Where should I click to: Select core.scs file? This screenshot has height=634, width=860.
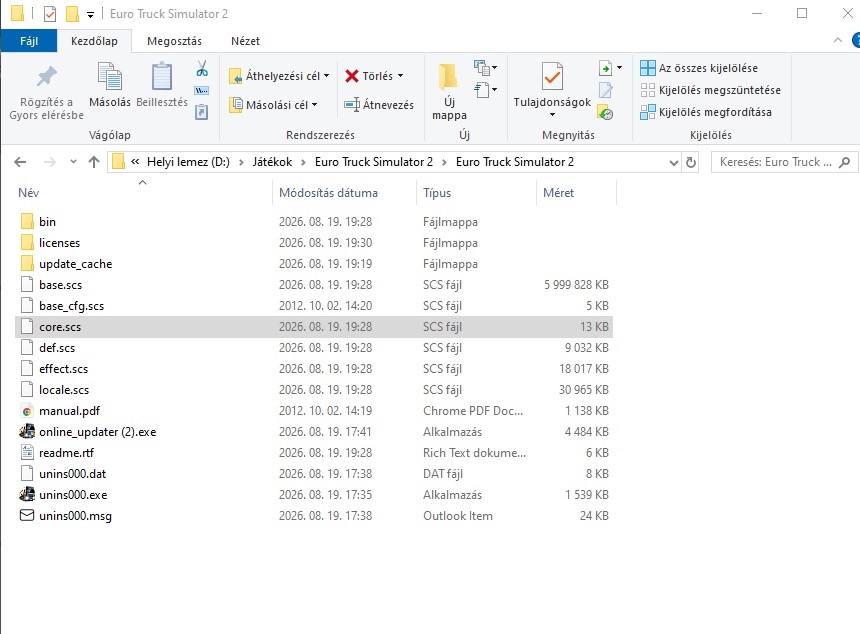(x=314, y=327)
